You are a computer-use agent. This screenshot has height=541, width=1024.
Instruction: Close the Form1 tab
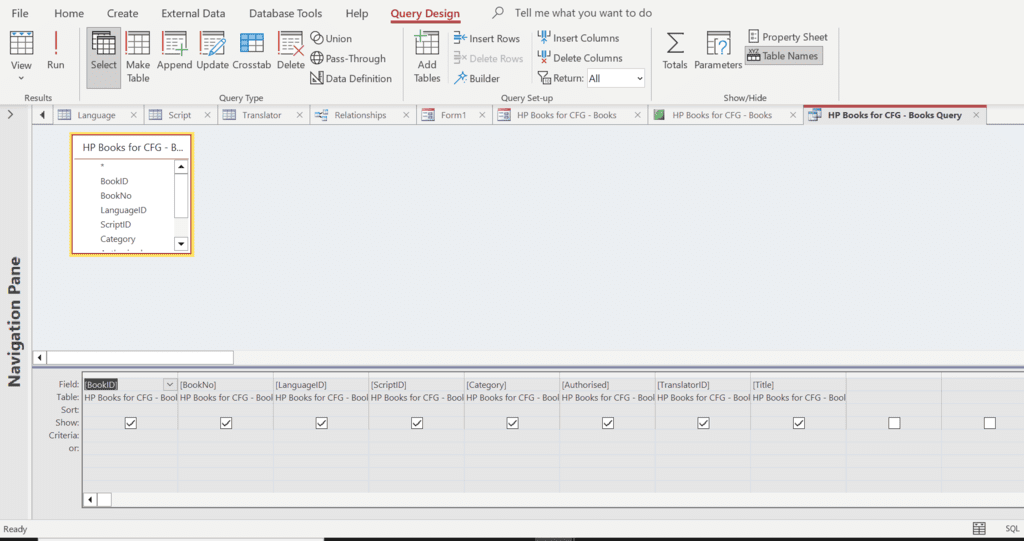point(482,115)
